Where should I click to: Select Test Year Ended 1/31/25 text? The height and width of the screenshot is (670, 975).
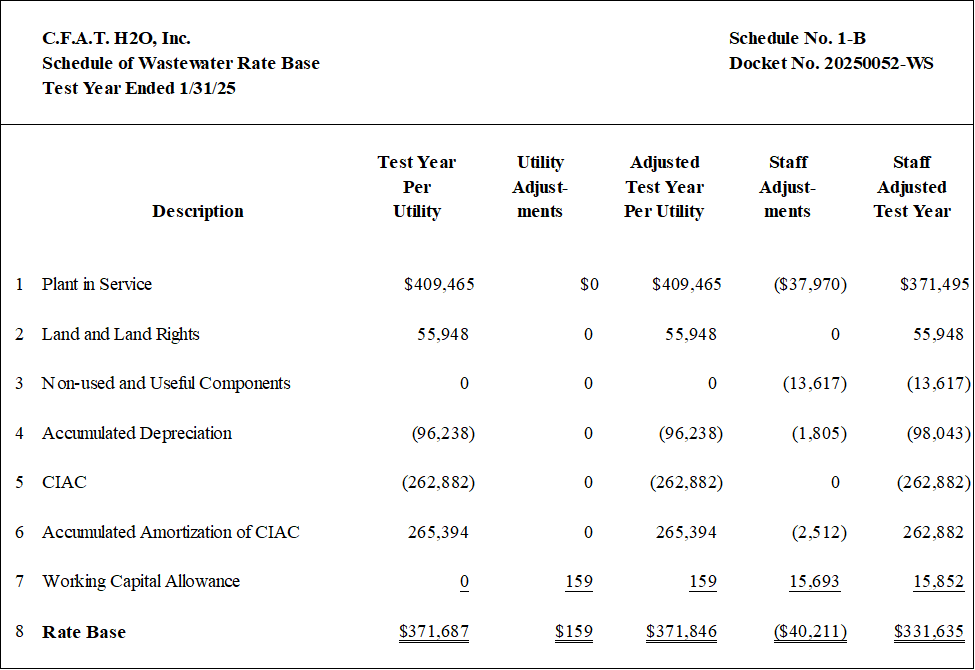139,88
